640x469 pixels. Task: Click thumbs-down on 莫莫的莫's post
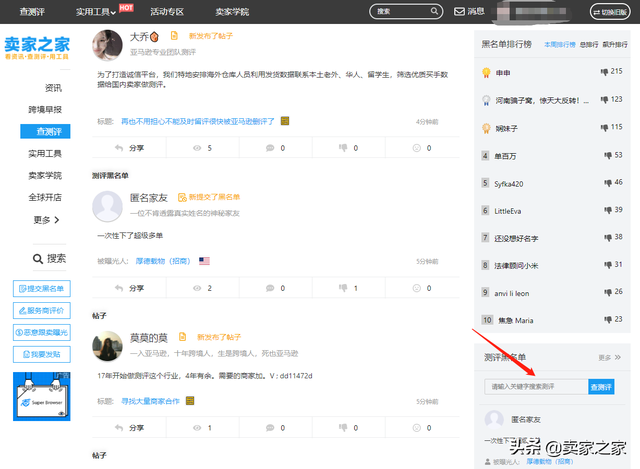(x=343, y=427)
